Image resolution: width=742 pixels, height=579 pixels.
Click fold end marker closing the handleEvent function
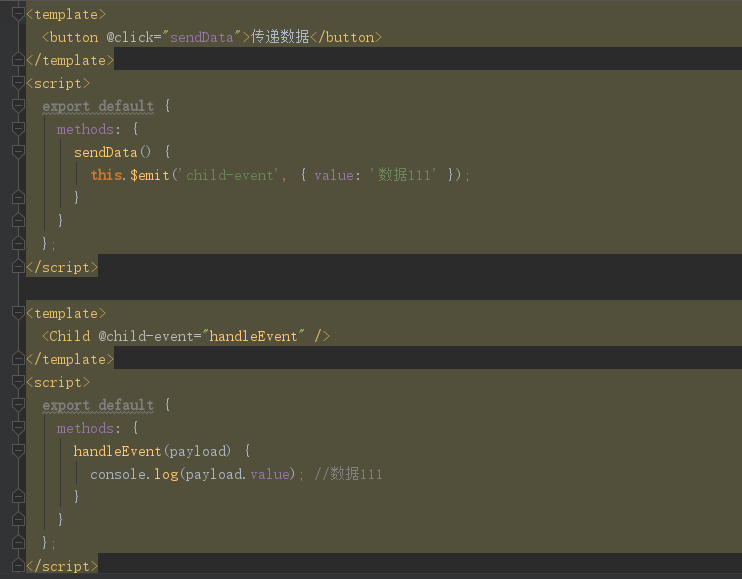(18, 496)
